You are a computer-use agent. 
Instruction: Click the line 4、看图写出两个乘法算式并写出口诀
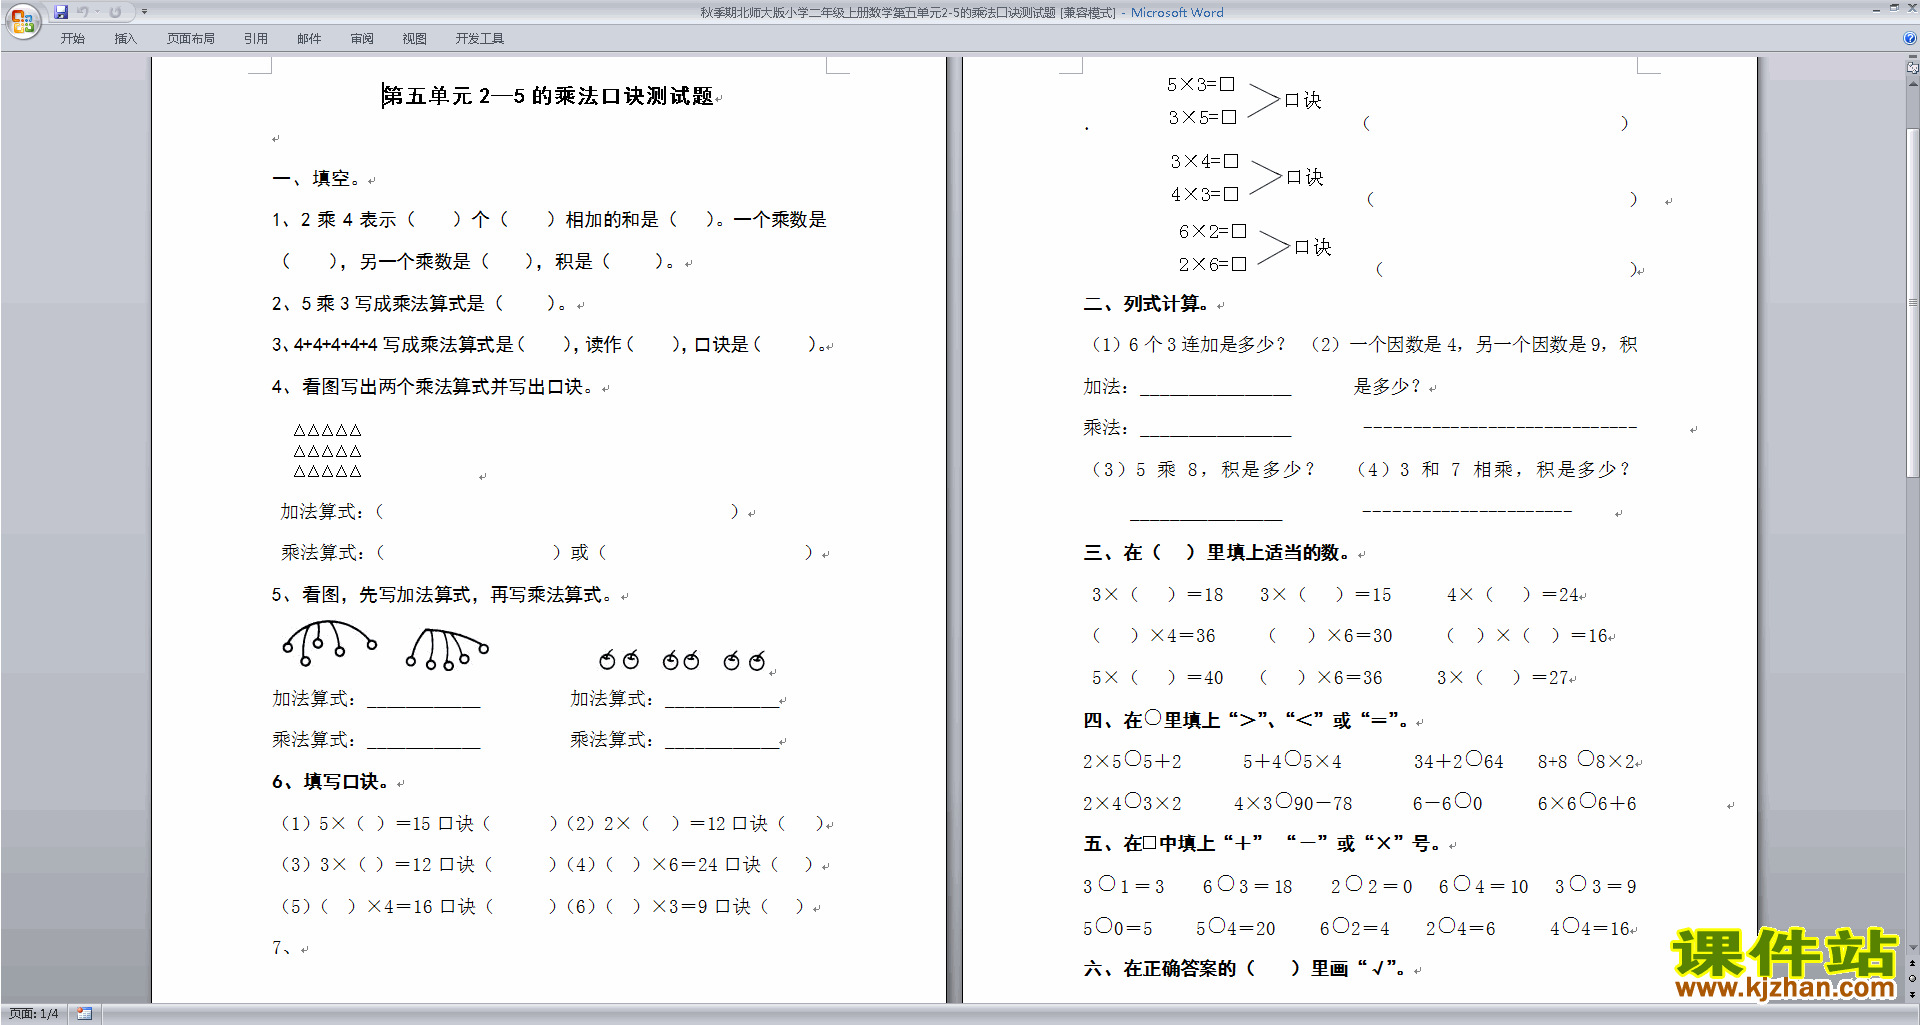[433, 386]
